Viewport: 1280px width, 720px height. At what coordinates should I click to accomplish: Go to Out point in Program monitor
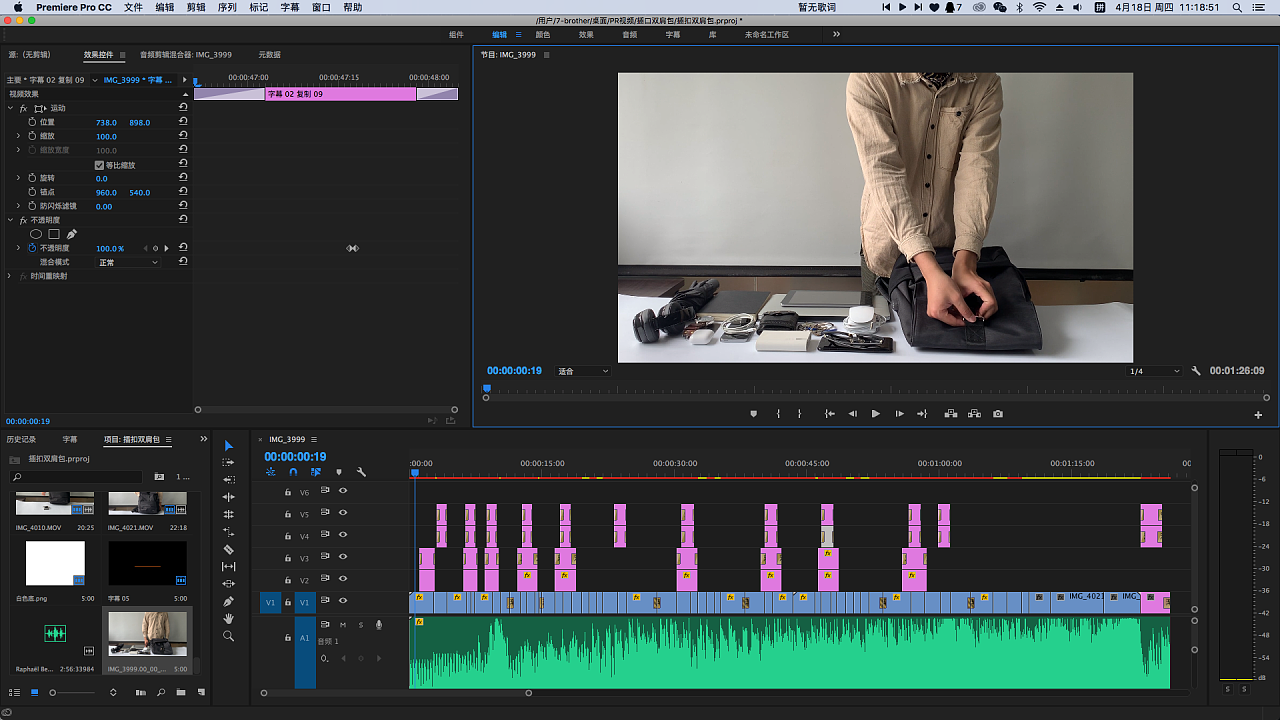[x=922, y=414]
